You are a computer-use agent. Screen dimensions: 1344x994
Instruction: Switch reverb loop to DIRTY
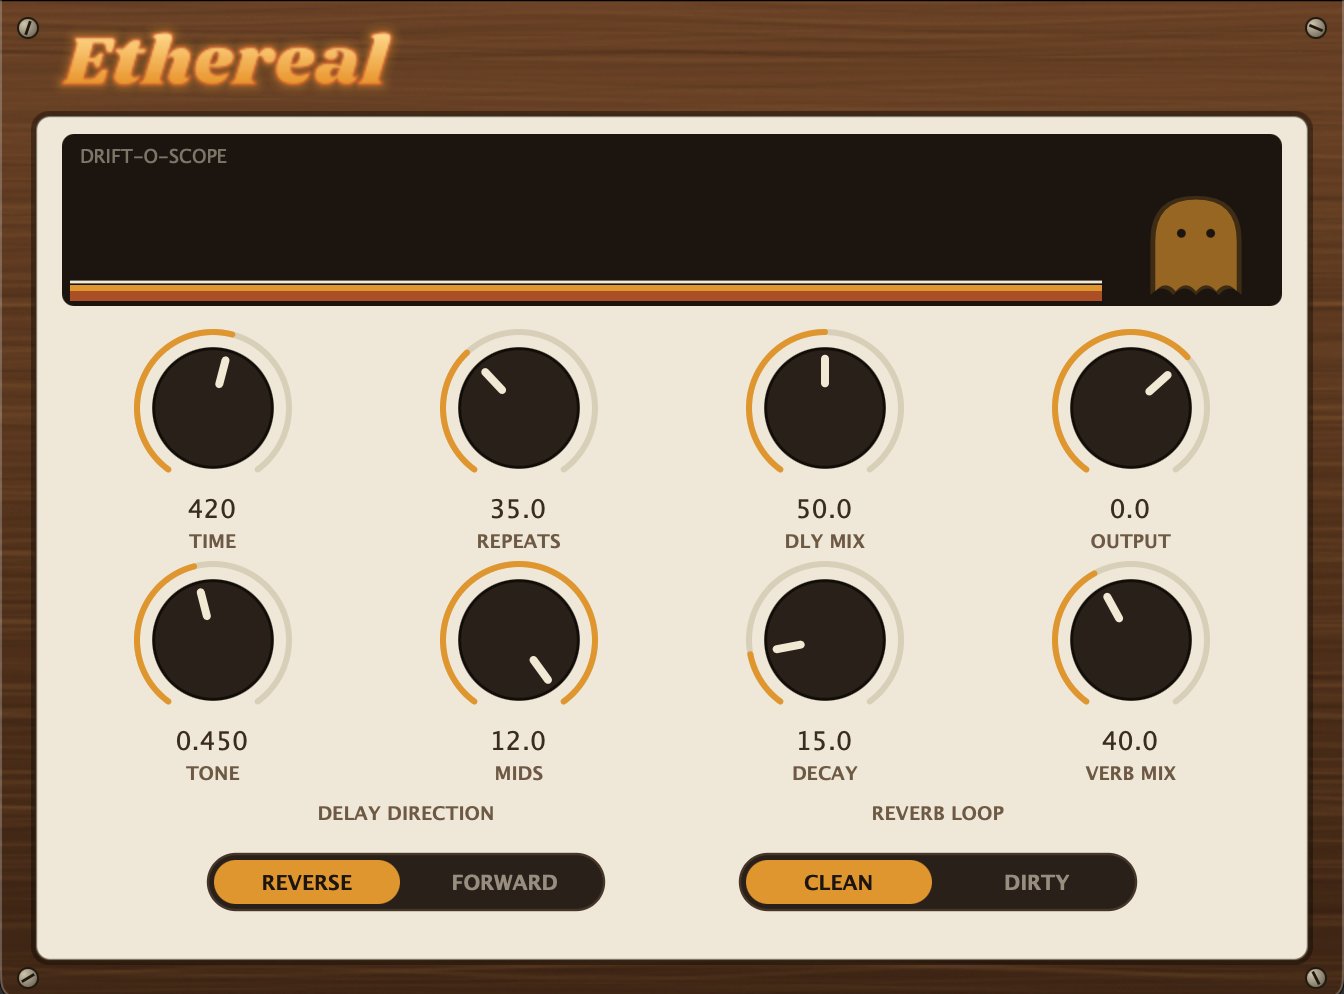tap(1036, 882)
